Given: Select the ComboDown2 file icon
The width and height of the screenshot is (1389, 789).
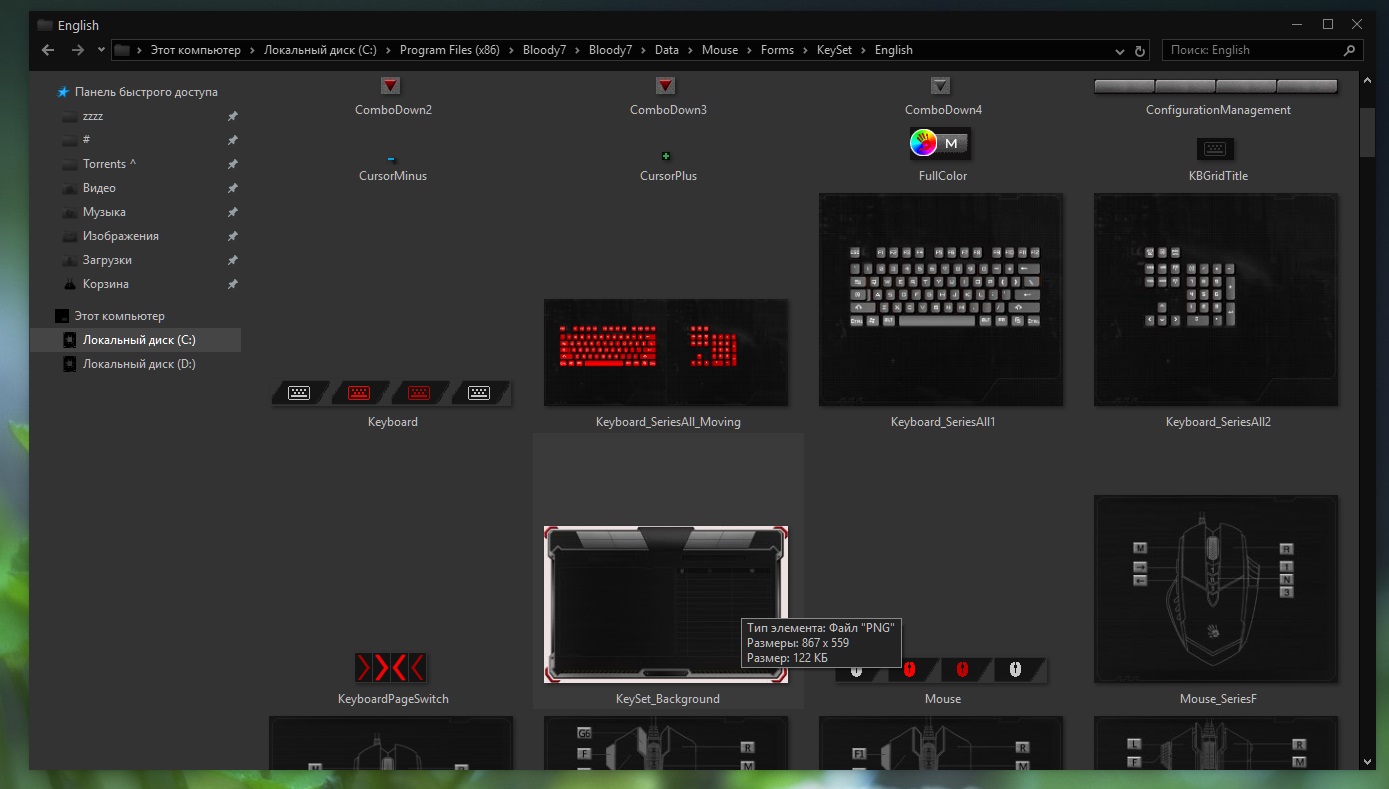Looking at the screenshot, I should pyautogui.click(x=391, y=86).
